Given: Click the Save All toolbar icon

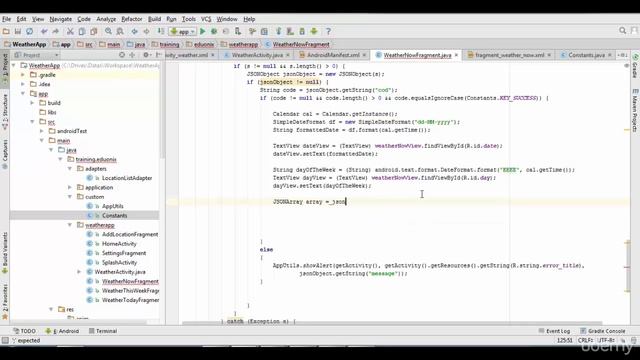Looking at the screenshot, I should pyautogui.click(x=18, y=31).
